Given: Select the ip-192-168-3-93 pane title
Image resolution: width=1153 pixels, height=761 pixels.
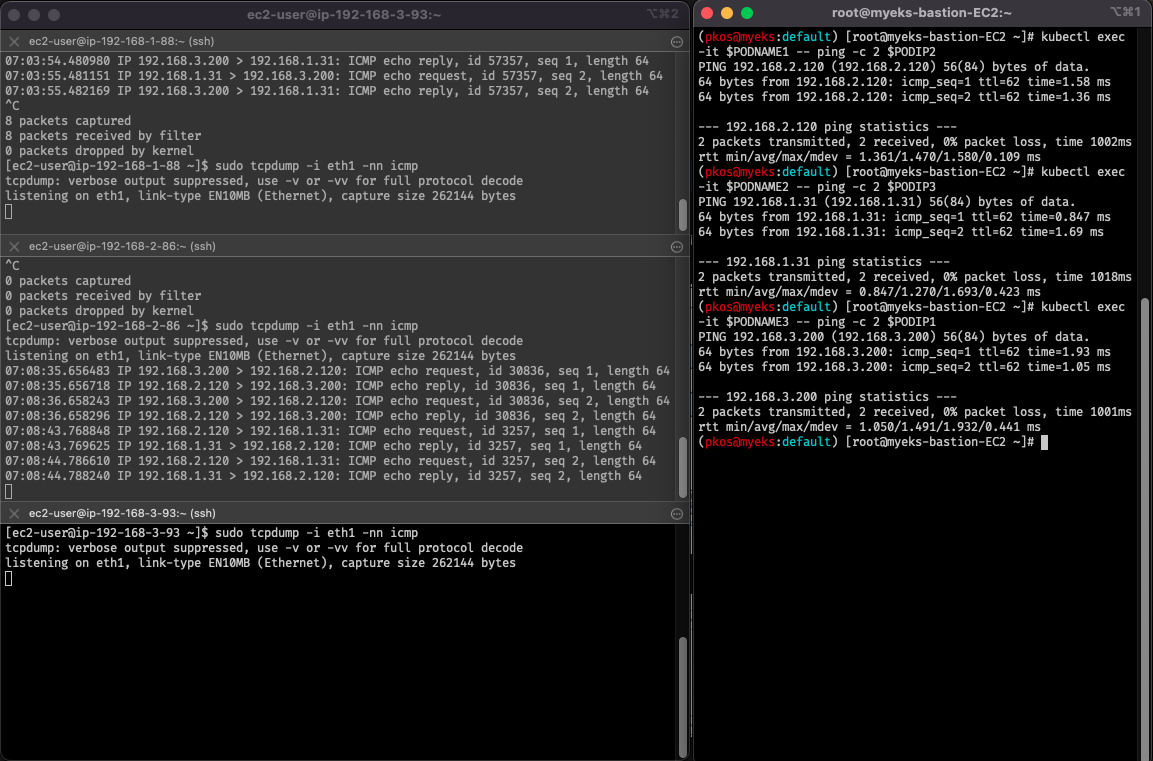Looking at the screenshot, I should 121,513.
